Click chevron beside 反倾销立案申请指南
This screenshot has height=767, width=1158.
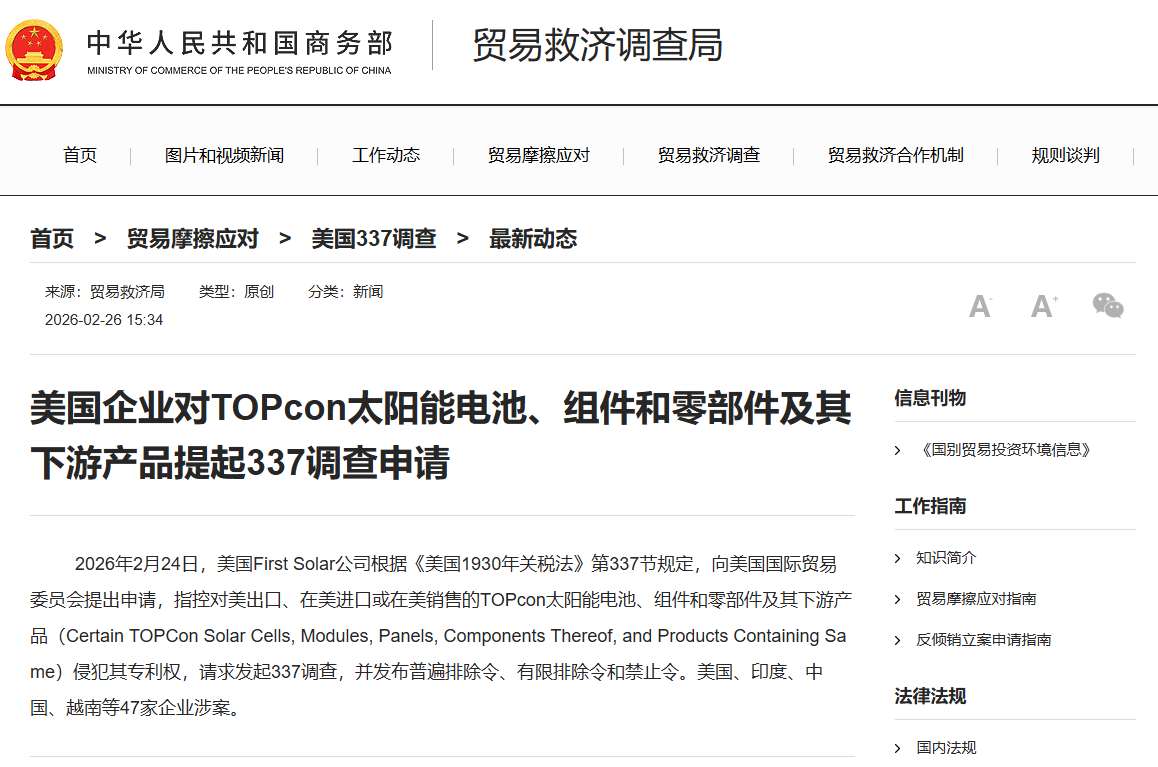(x=897, y=641)
